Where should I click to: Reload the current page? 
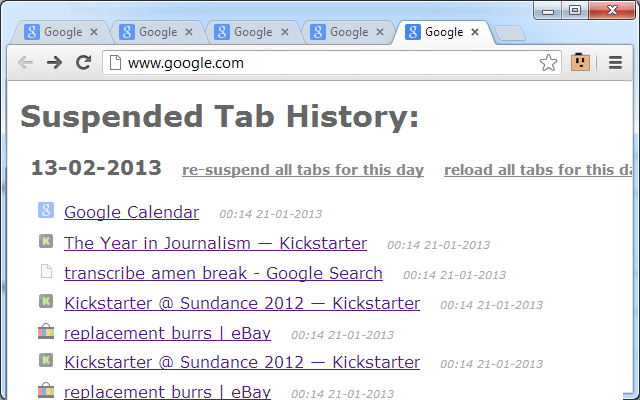click(84, 62)
